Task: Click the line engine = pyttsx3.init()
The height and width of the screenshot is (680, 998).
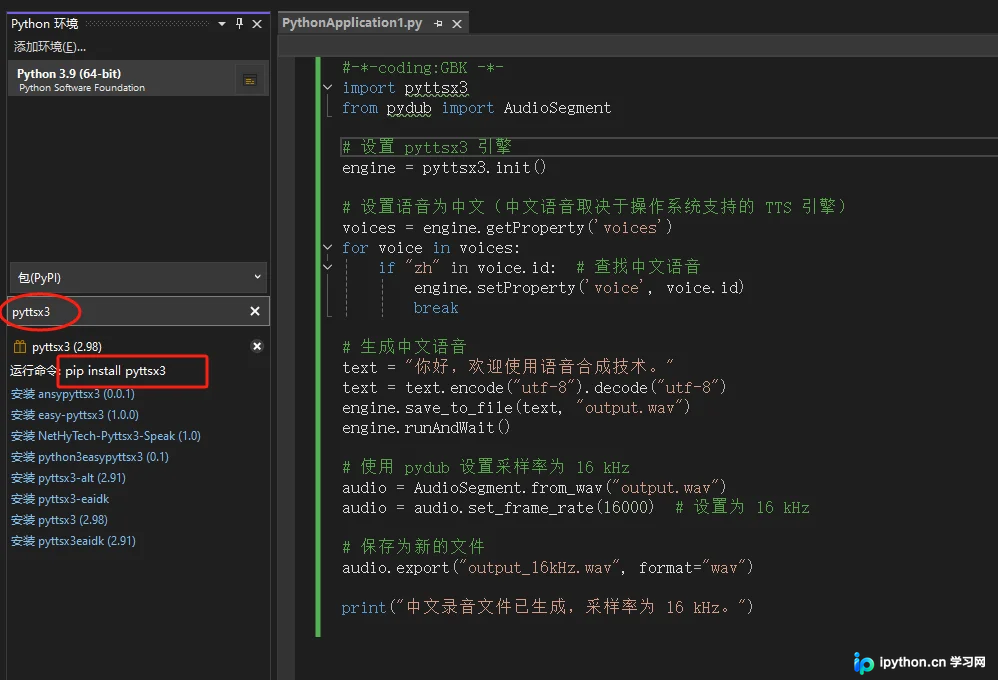Action: click(x=444, y=168)
